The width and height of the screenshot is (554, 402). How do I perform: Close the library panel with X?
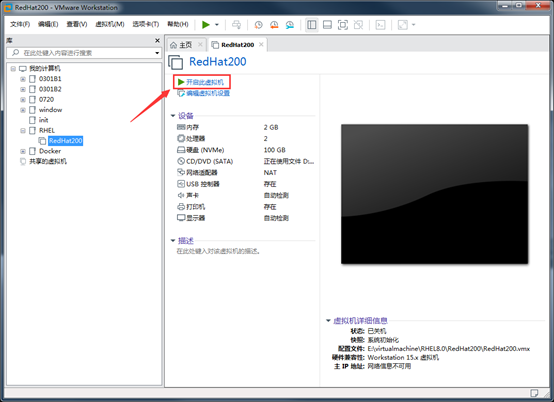[x=158, y=41]
